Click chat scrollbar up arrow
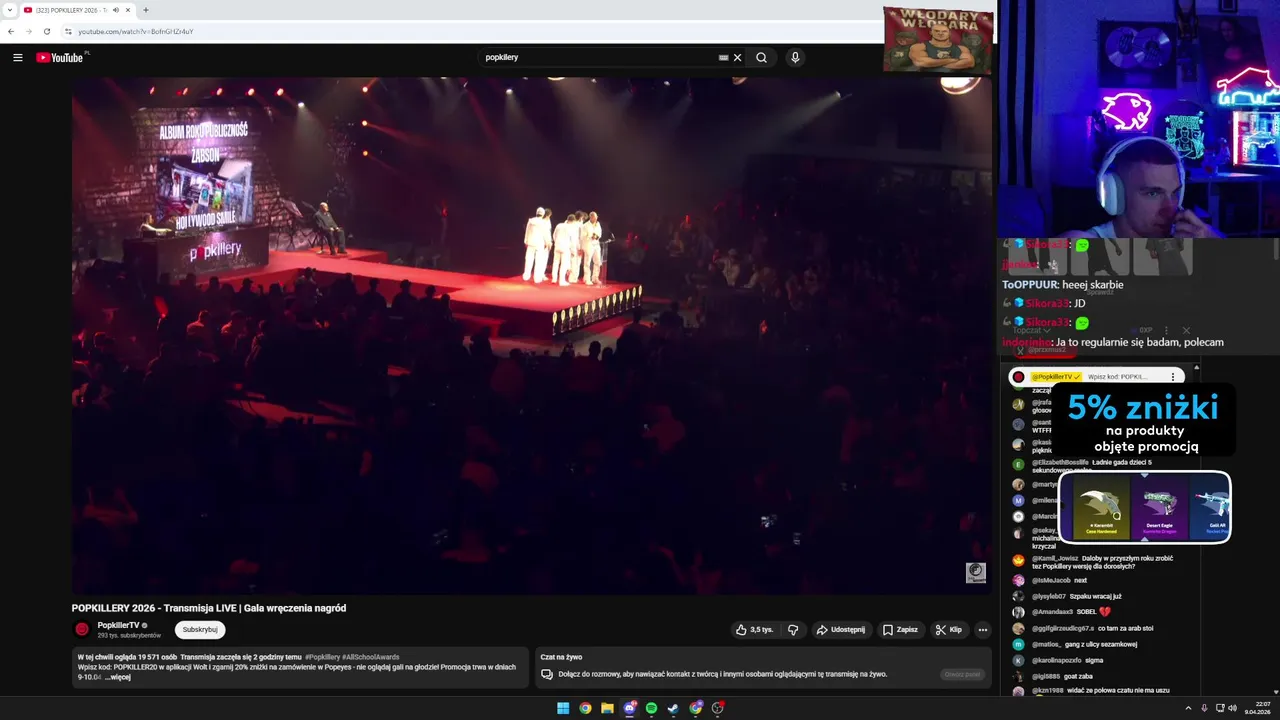Image resolution: width=1280 pixels, height=720 pixels. (x=1196, y=367)
